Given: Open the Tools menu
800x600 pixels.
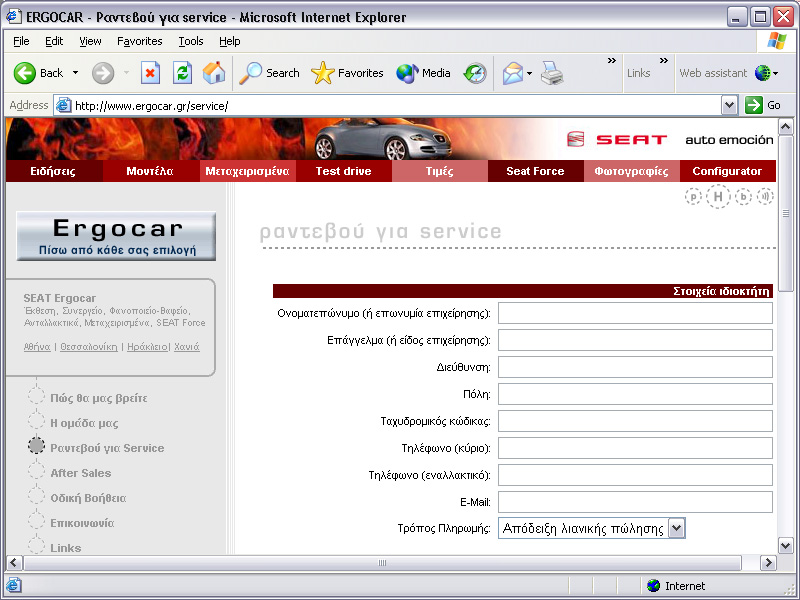Looking at the screenshot, I should (191, 41).
